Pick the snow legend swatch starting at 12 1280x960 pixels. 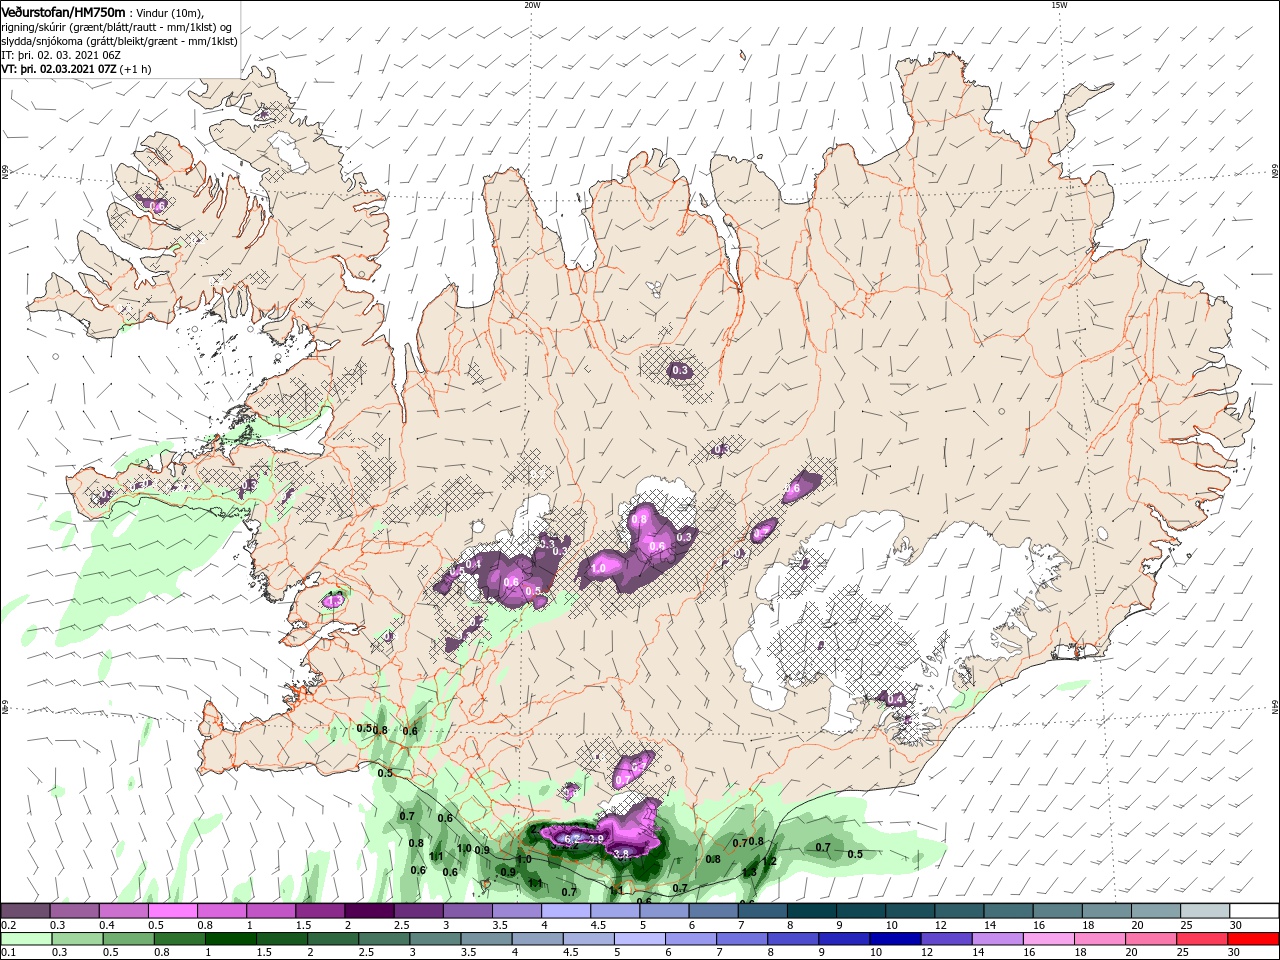(x=957, y=911)
